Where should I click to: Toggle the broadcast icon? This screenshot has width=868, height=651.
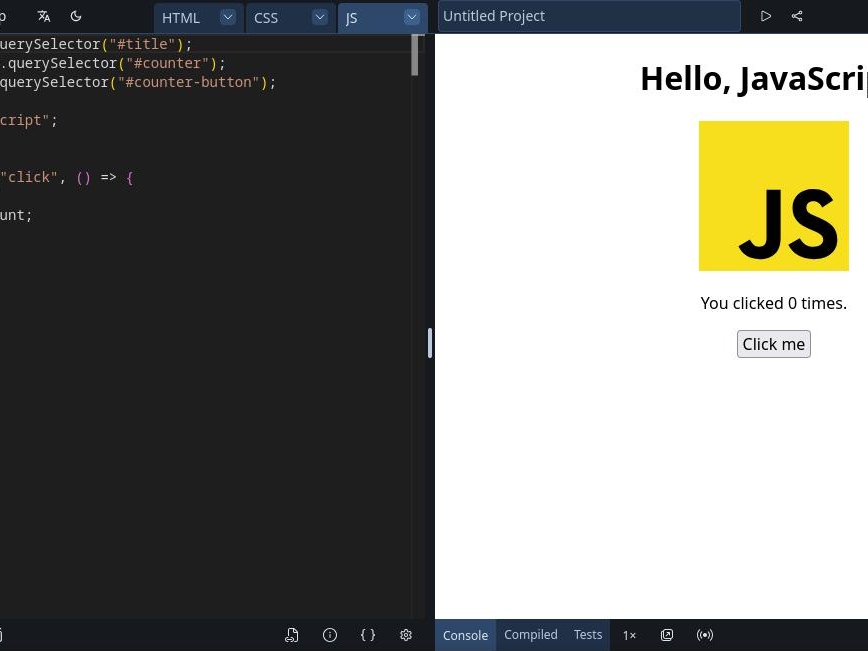click(705, 635)
